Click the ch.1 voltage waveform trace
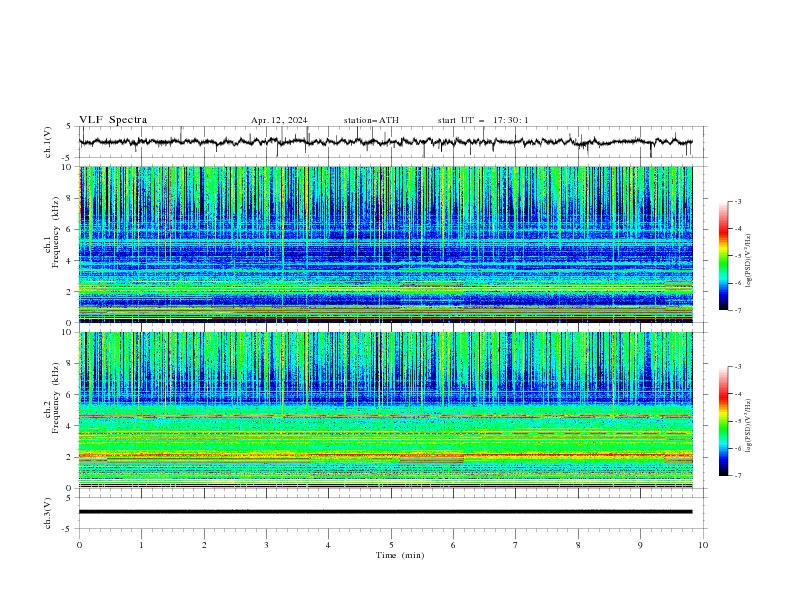 click(x=386, y=142)
